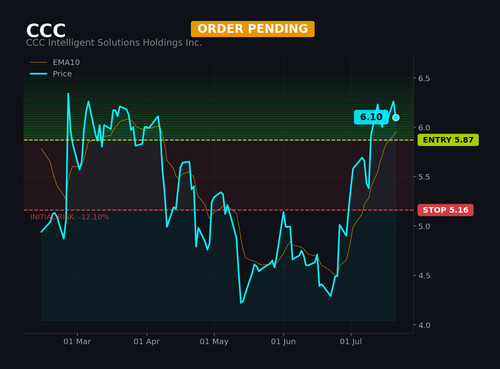Image resolution: width=500 pixels, height=369 pixels.
Task: Click the ORDER PENDING status badge
Action: click(x=253, y=29)
